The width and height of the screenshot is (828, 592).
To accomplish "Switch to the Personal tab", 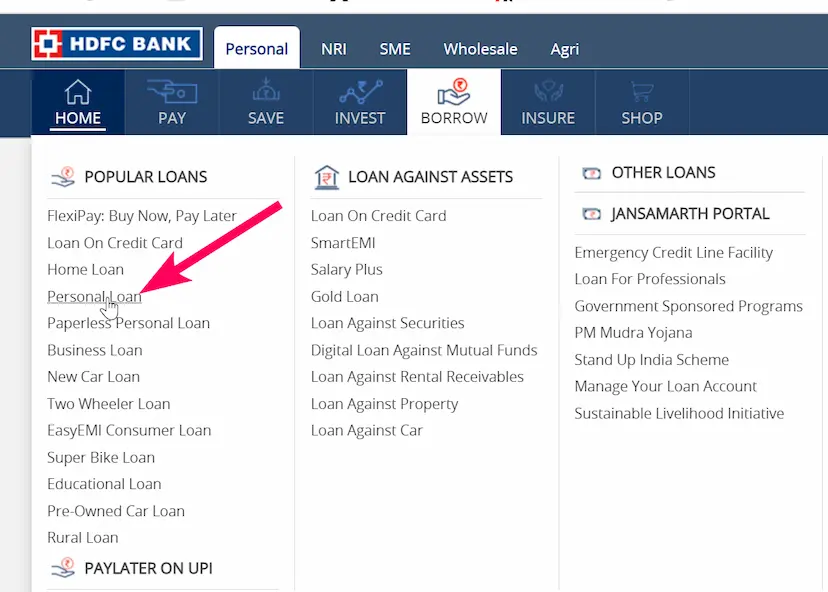I will 257,49.
